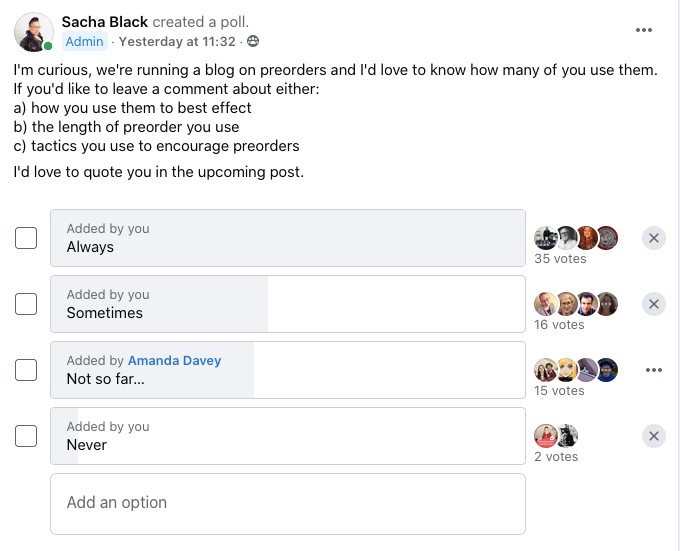
Task: Check the Always checkbox
Action: pos(26,238)
